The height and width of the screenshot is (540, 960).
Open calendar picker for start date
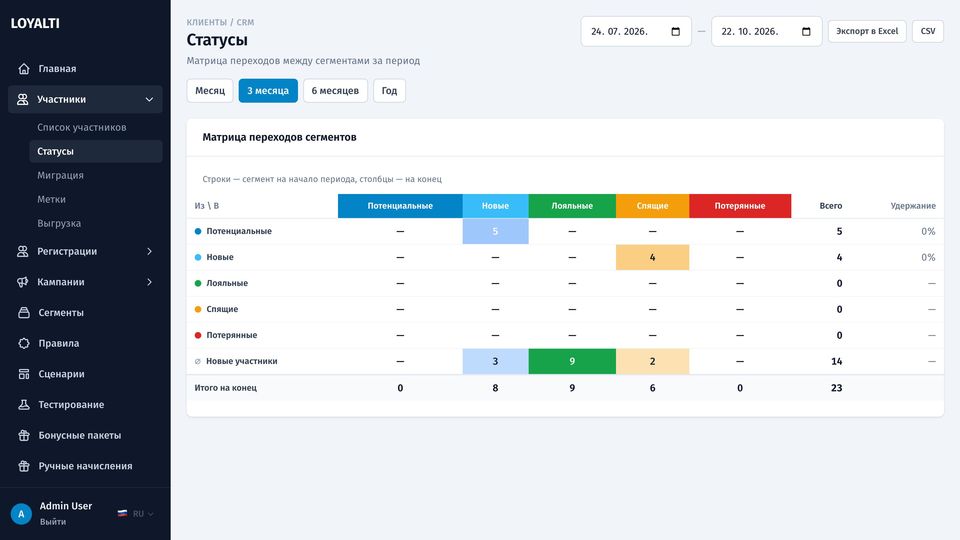pyautogui.click(x=675, y=31)
